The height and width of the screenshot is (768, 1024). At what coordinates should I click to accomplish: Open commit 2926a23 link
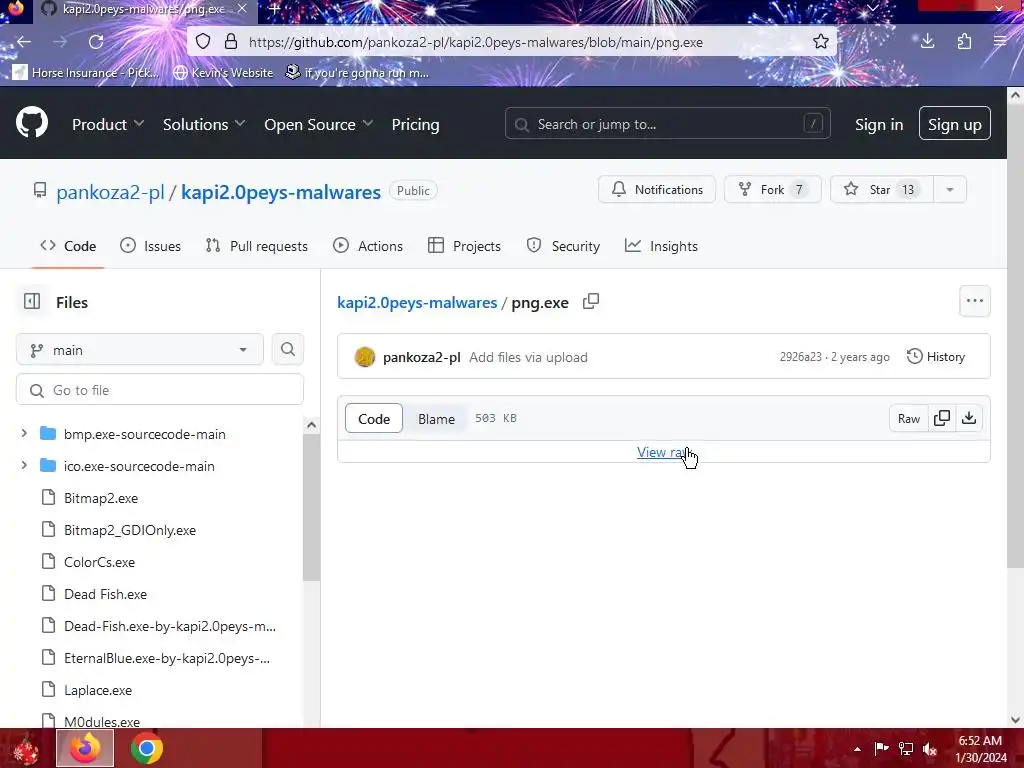point(800,357)
